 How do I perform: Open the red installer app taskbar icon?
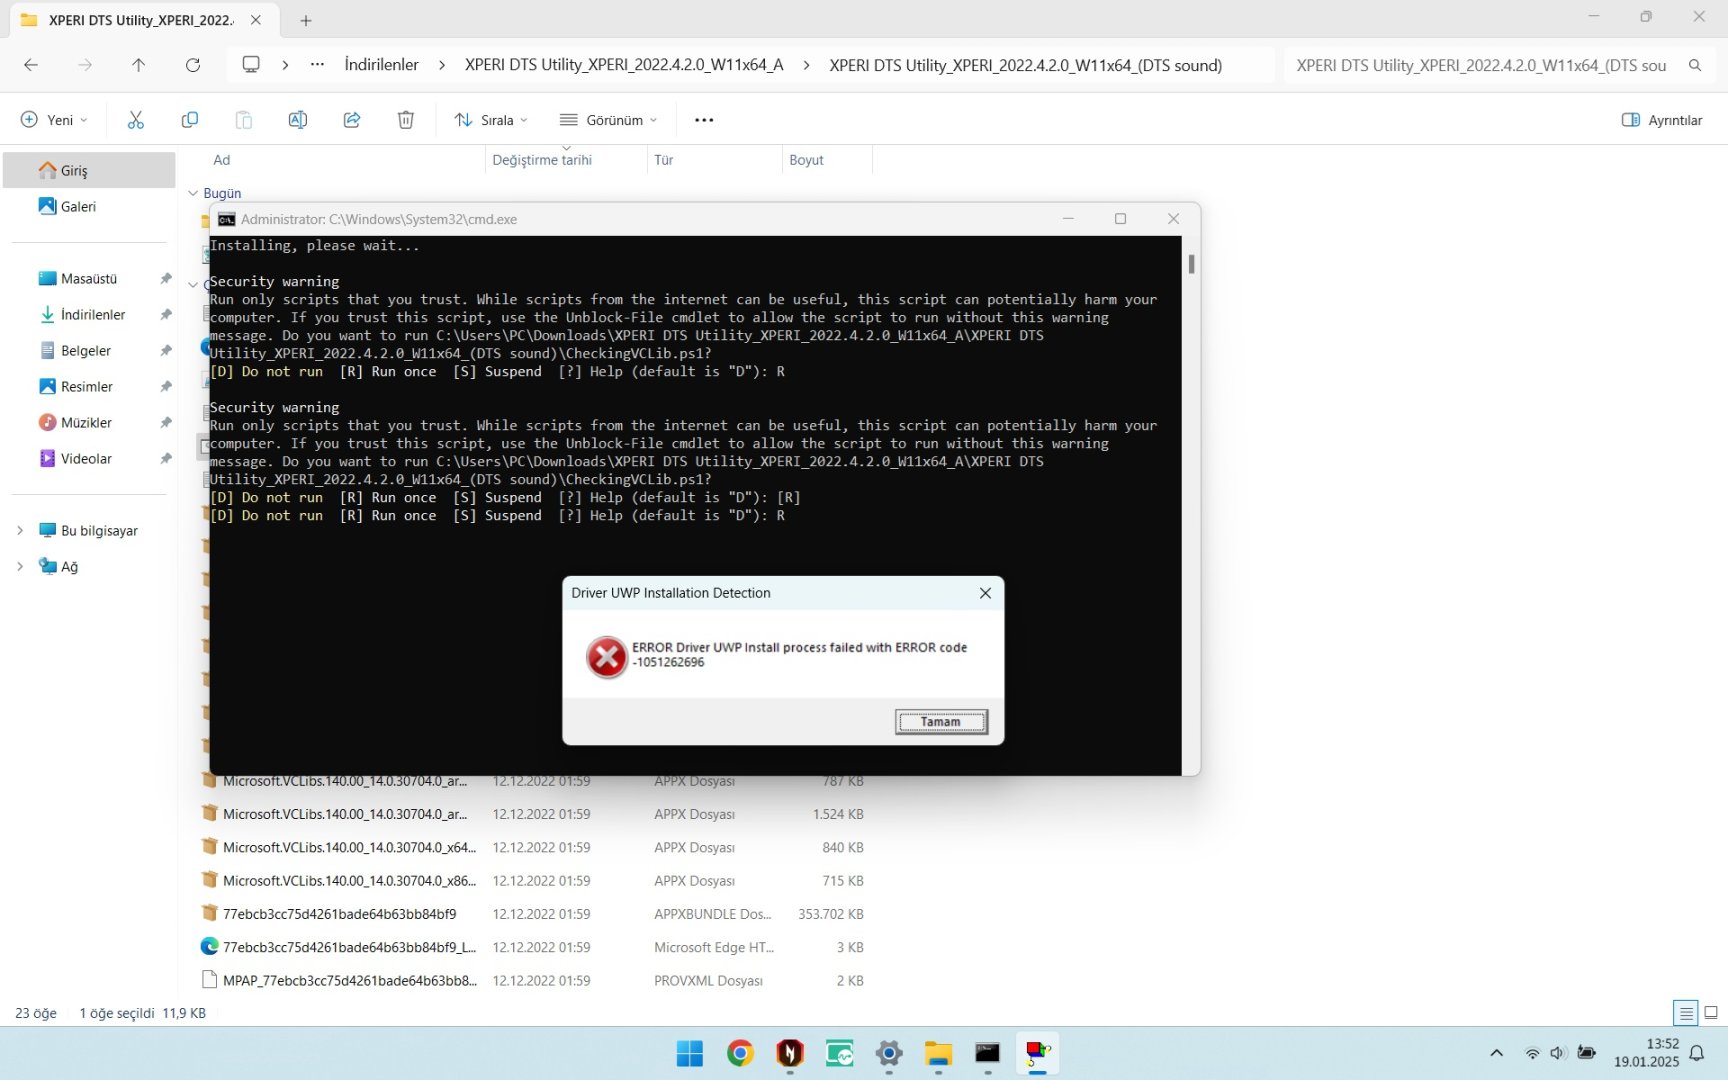pyautogui.click(x=1038, y=1053)
